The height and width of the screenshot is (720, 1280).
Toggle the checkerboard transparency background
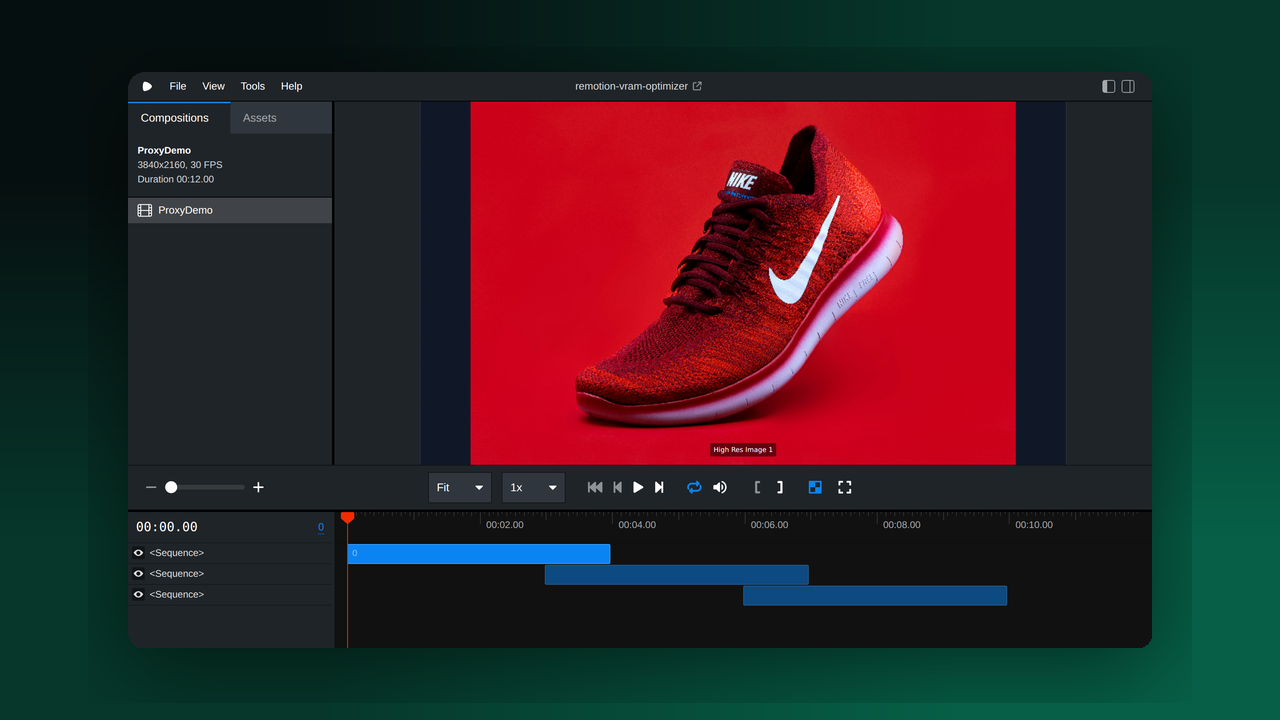pos(815,487)
